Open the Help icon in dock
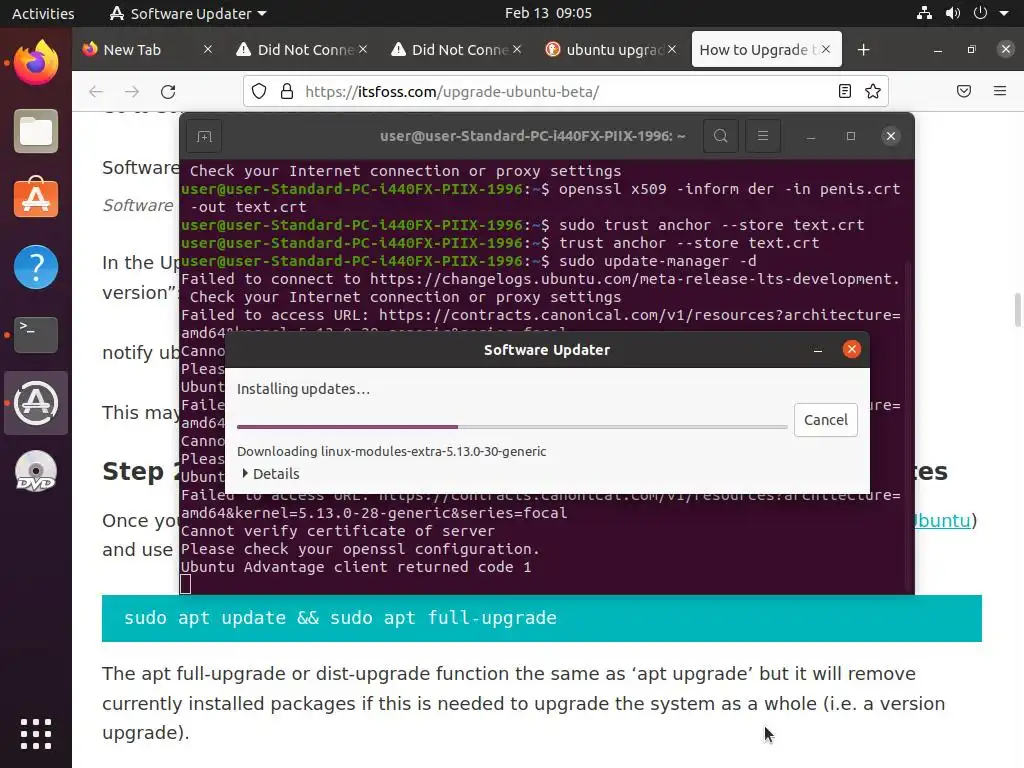Viewport: 1024px width, 768px height. (x=36, y=266)
